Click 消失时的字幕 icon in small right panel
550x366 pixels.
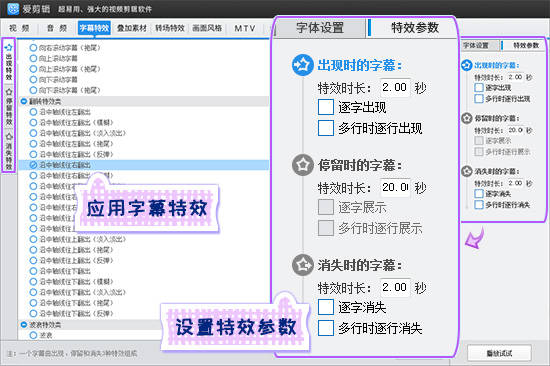pyautogui.click(x=467, y=171)
